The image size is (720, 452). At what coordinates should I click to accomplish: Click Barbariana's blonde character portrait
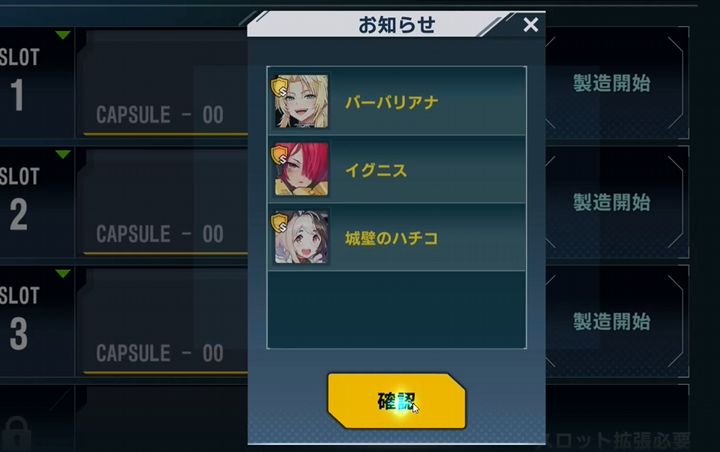click(302, 101)
